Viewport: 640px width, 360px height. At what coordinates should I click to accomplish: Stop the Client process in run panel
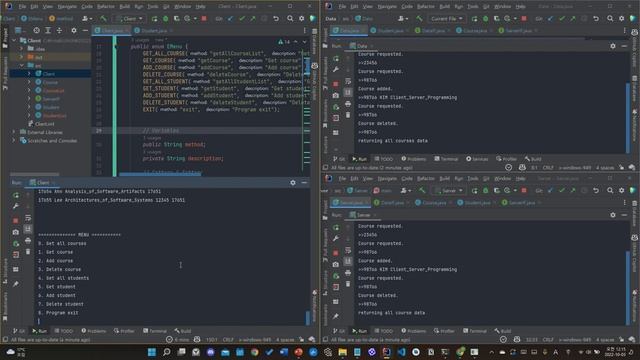(x=16, y=220)
